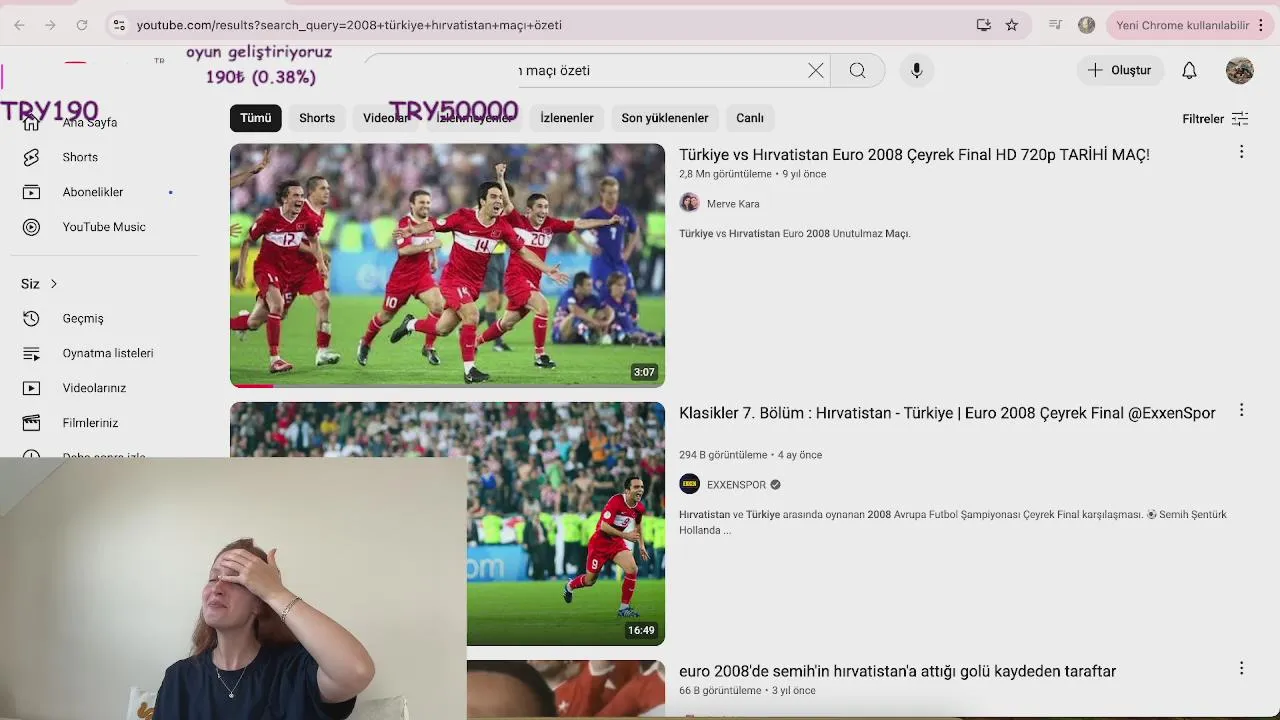
Task: Go back with the browser back arrow
Action: click(20, 25)
